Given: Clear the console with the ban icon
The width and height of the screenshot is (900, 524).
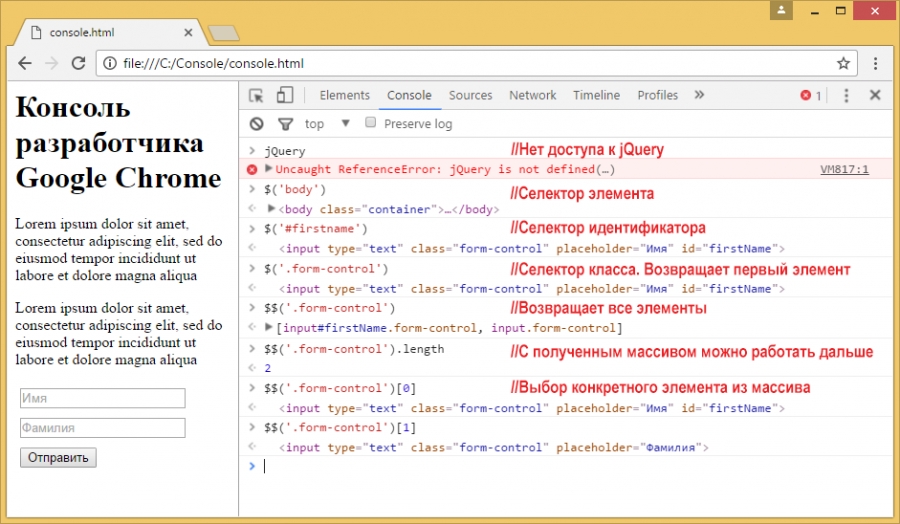Looking at the screenshot, I should [256, 123].
